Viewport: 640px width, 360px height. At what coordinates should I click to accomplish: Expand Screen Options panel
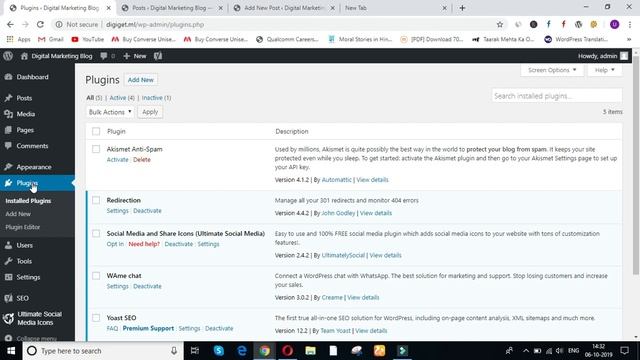click(552, 70)
